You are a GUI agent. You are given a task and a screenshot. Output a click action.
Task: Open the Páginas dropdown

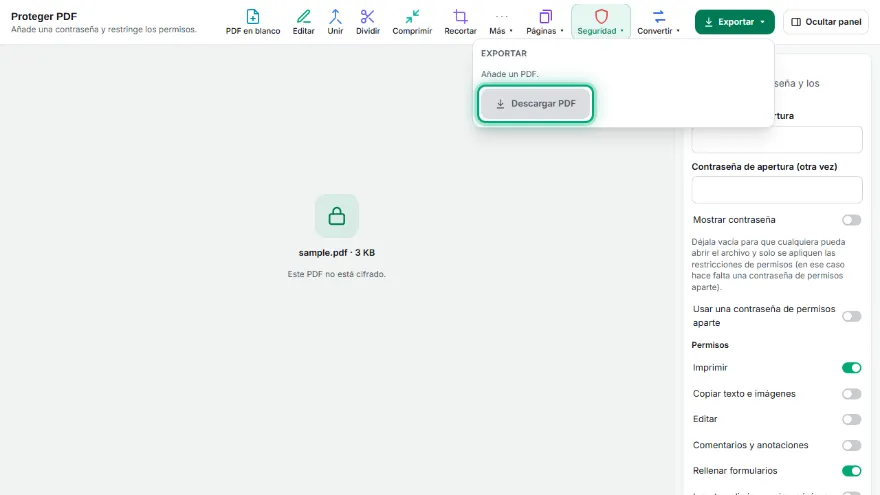point(544,22)
